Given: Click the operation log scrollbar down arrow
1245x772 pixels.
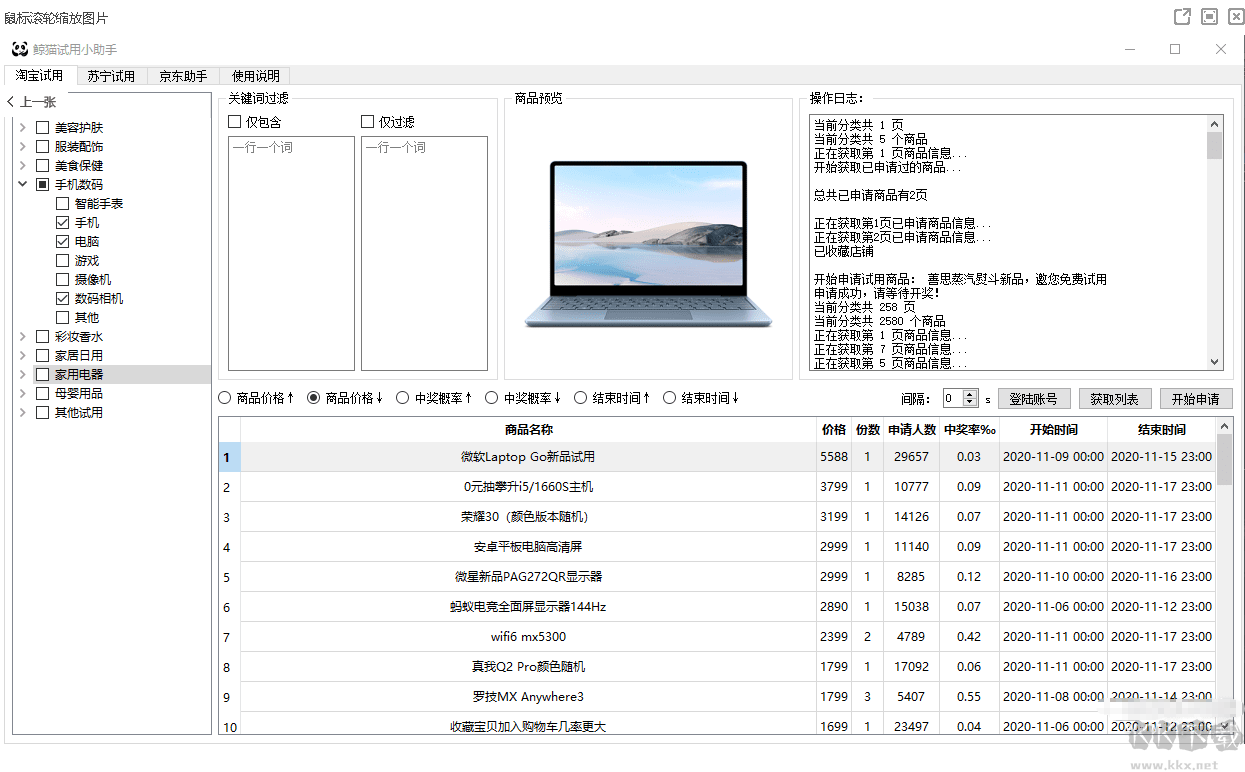Looking at the screenshot, I should 1215,363.
